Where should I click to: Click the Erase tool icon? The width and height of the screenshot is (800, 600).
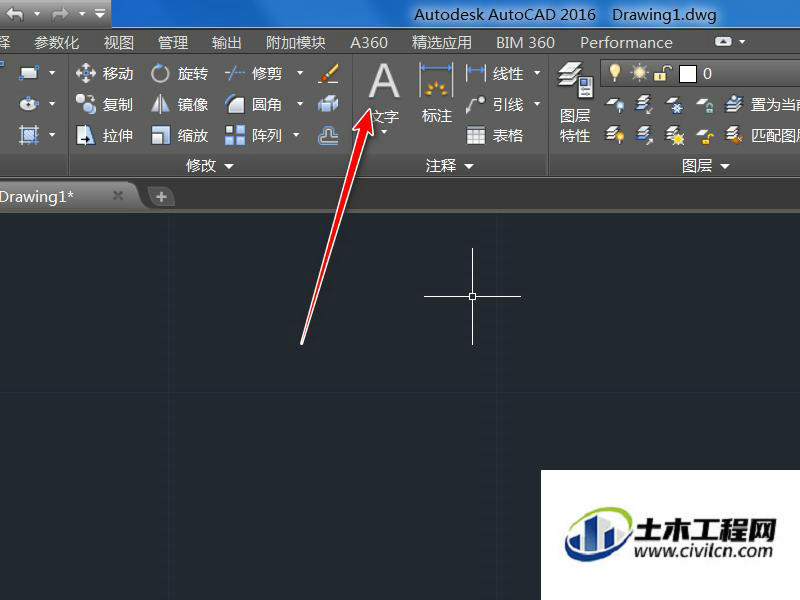tap(328, 73)
